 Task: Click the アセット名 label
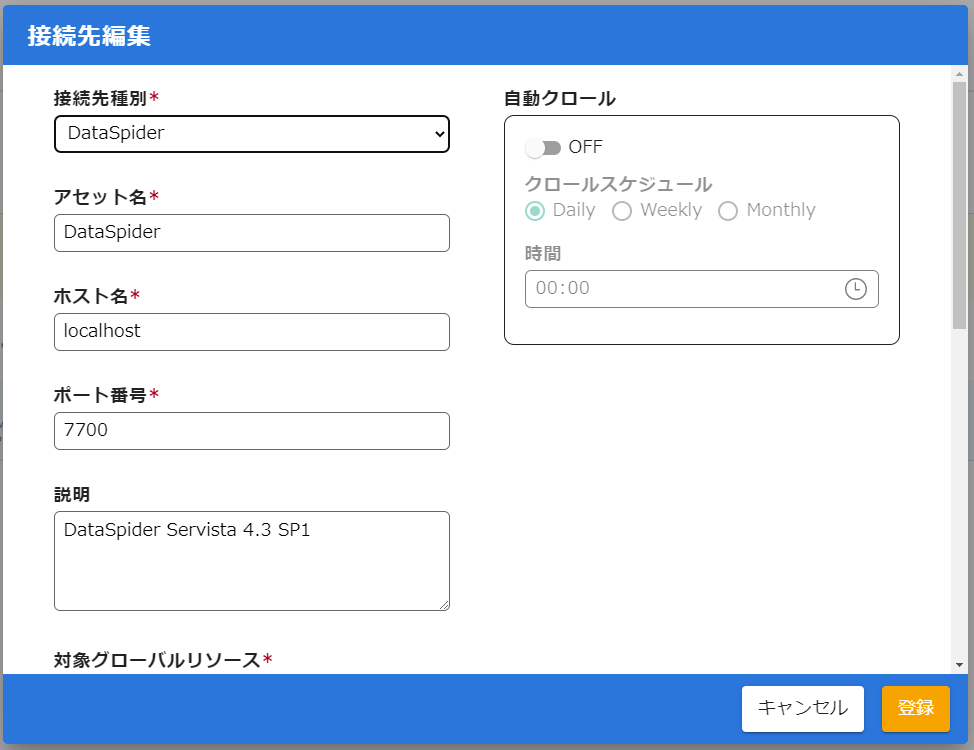(x=100, y=197)
